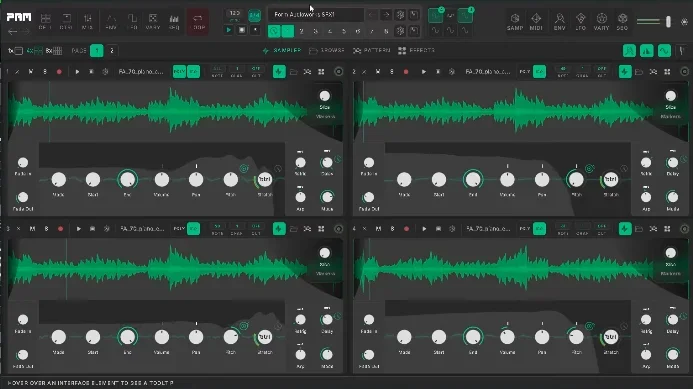Switch to the BROWSER tab

click(x=327, y=51)
